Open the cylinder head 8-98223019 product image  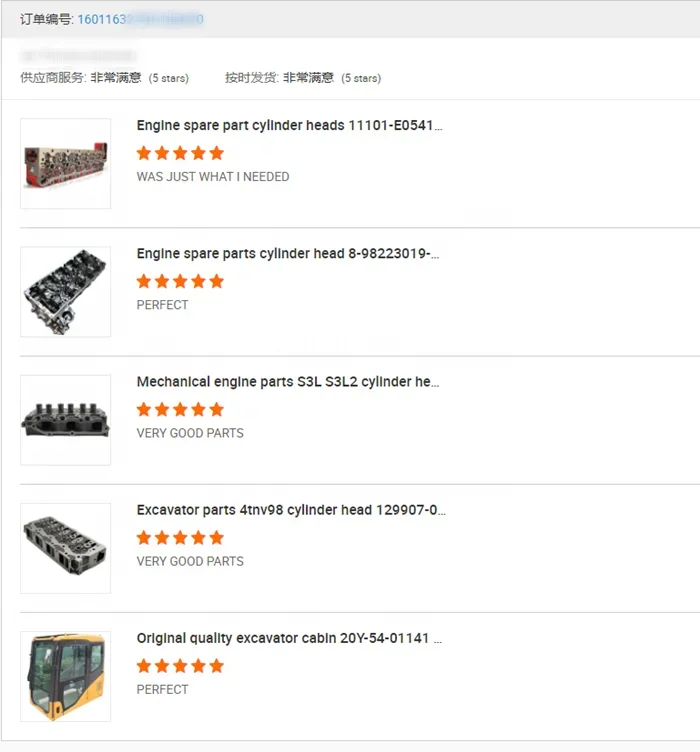click(x=66, y=292)
